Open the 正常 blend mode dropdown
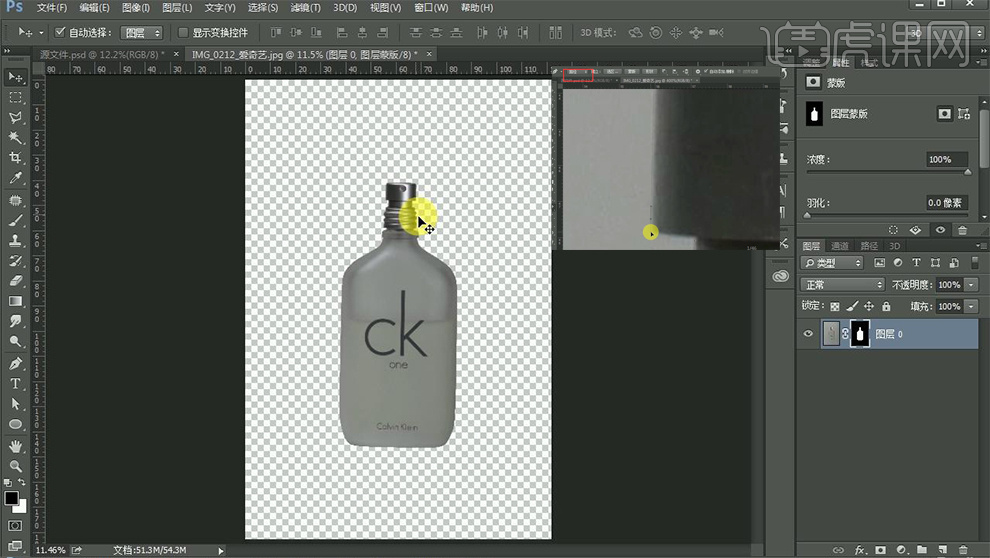Screen dimensions: 990x558 click(x=843, y=285)
